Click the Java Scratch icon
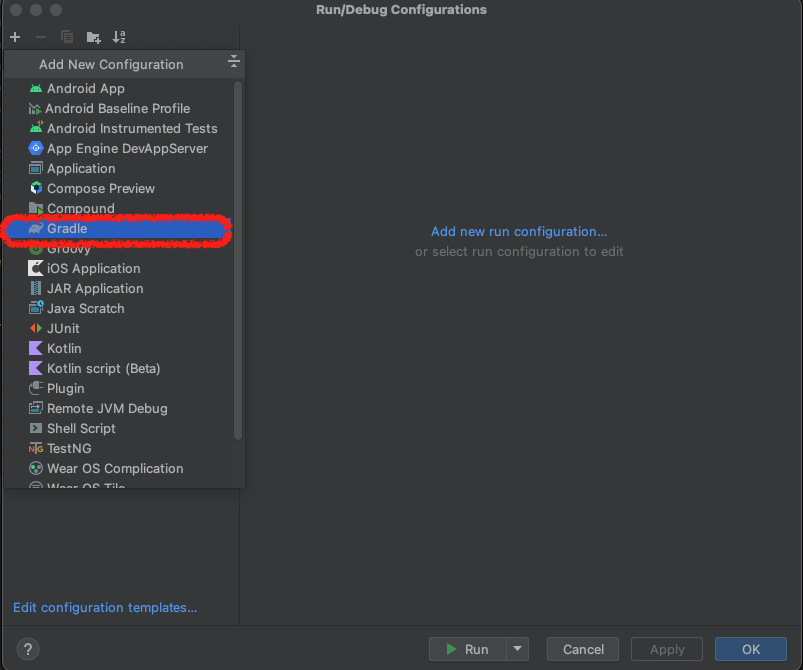The height and width of the screenshot is (670, 803). pyautogui.click(x=36, y=308)
